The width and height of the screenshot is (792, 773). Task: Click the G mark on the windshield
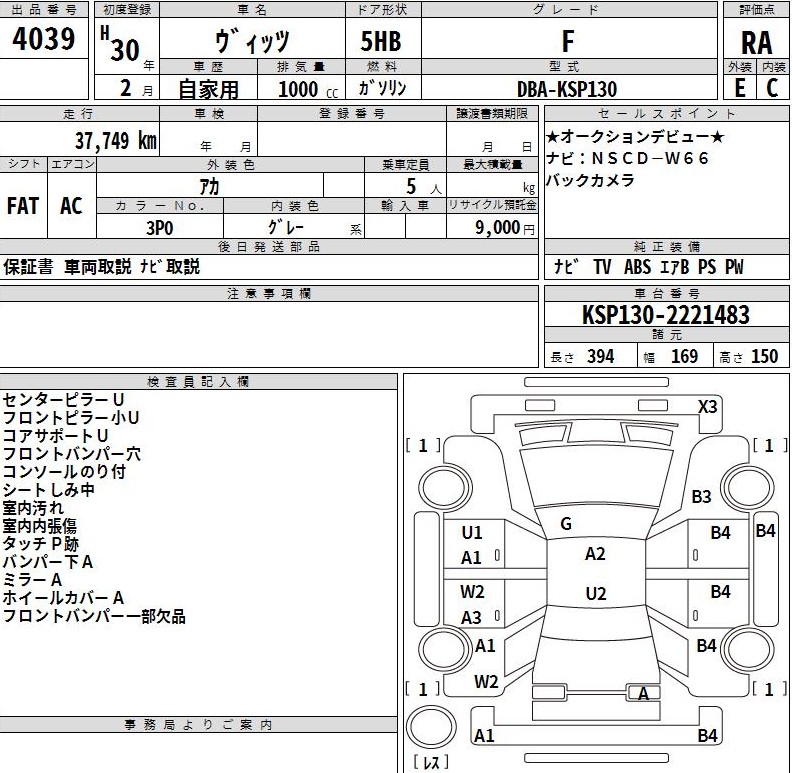click(565, 524)
